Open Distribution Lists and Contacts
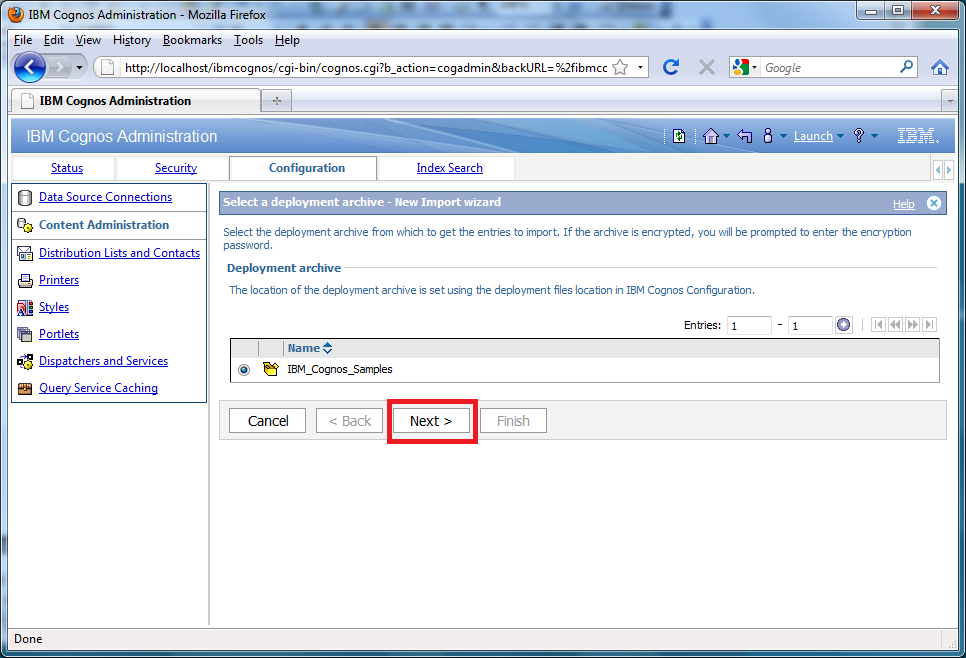This screenshot has width=966, height=658. point(120,253)
